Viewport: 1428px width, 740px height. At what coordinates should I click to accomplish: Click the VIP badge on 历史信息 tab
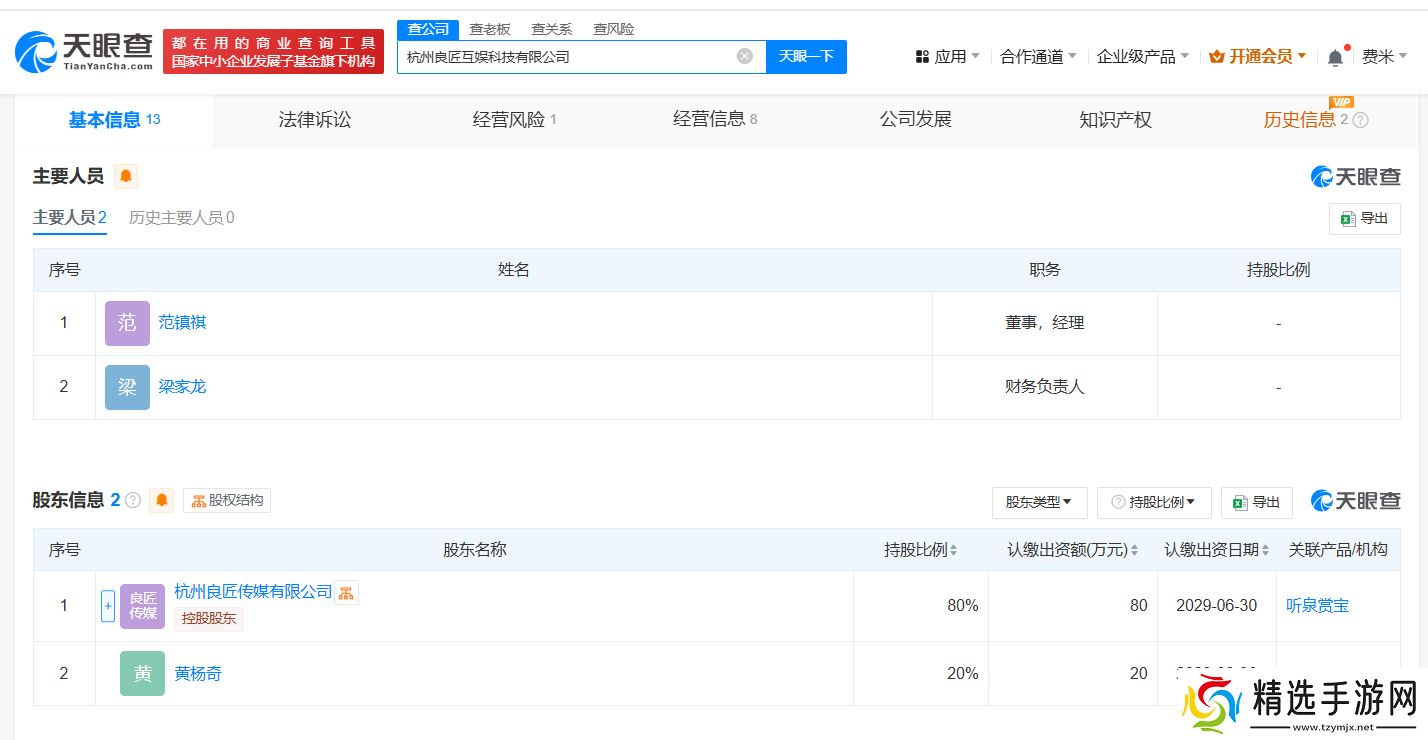click(1341, 101)
